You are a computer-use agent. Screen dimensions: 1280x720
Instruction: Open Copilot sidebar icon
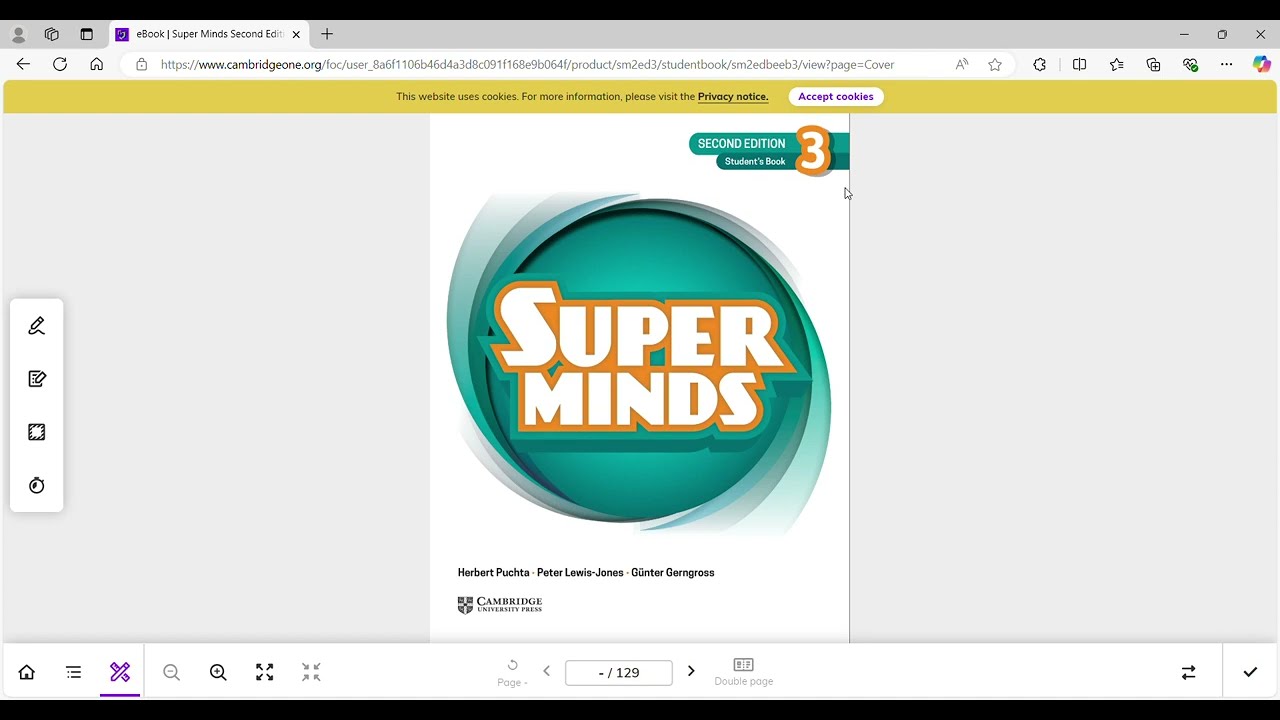click(1262, 64)
